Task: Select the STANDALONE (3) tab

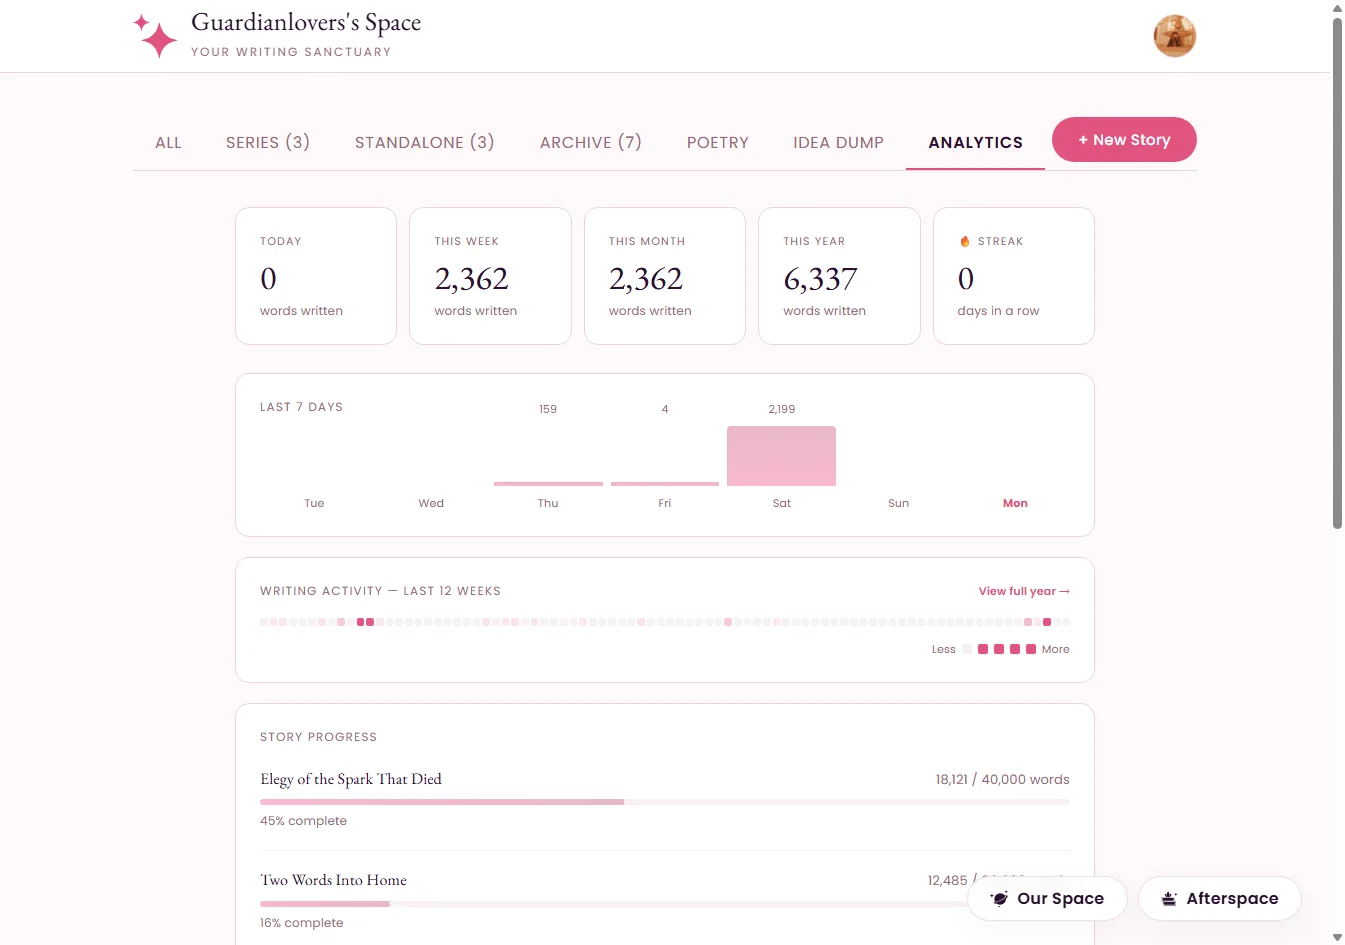Action: coord(425,142)
